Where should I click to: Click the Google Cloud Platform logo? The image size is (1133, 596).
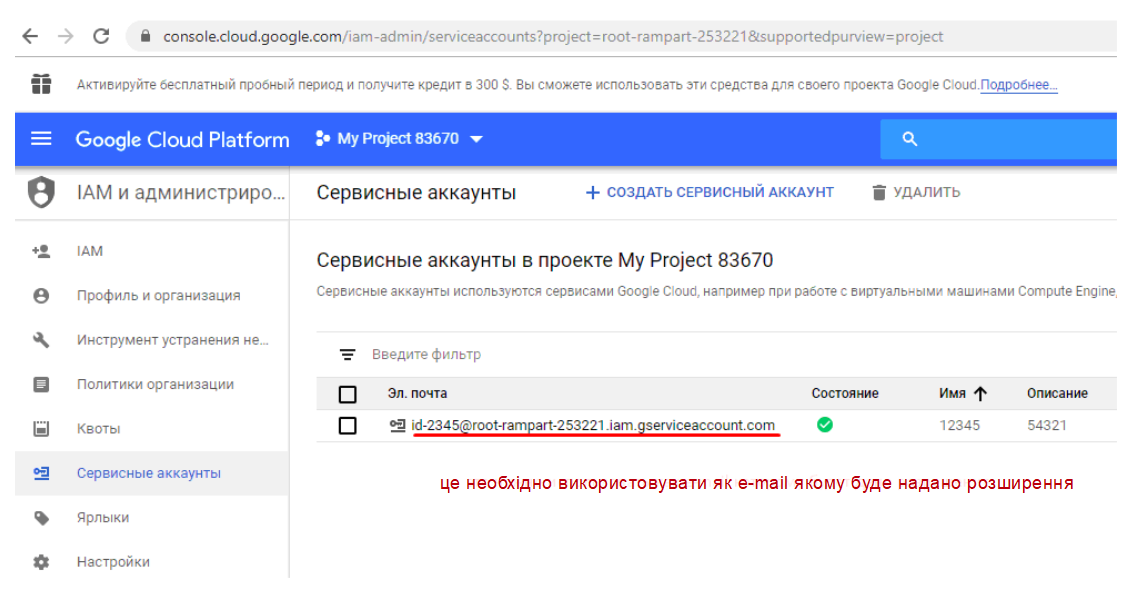click(x=182, y=139)
